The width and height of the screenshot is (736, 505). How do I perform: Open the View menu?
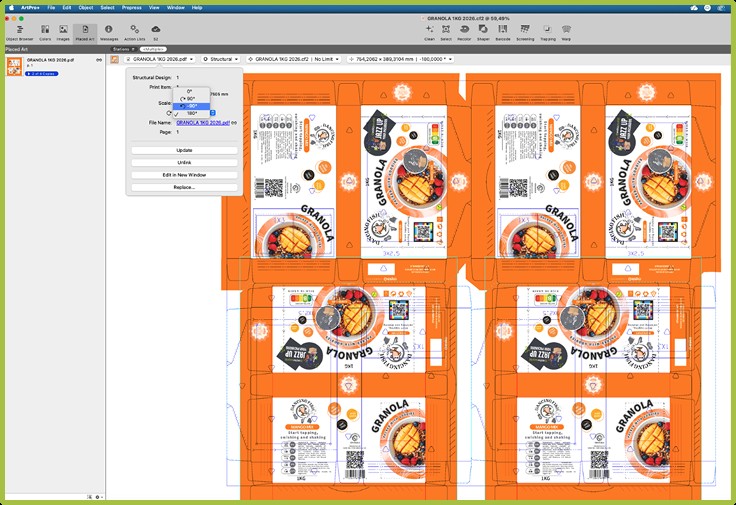(x=154, y=8)
